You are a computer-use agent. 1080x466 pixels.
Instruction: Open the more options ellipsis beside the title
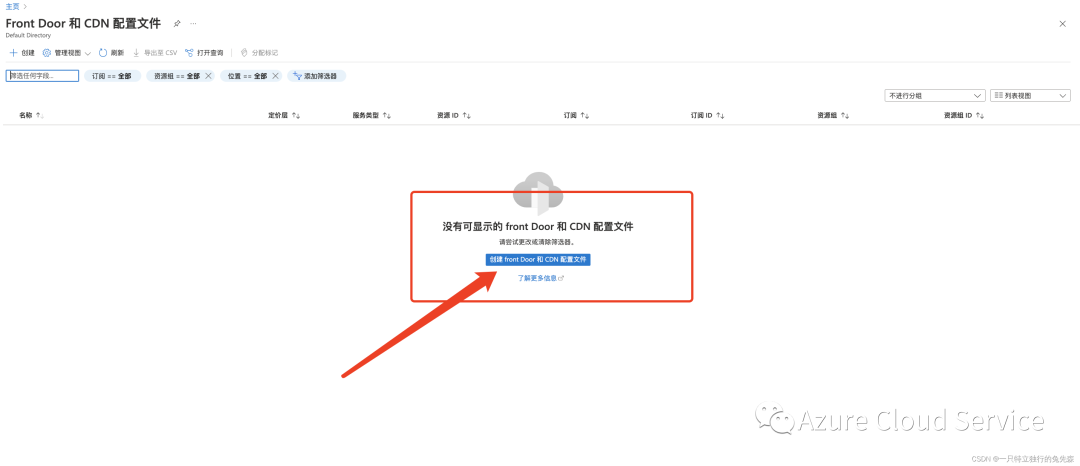(194, 23)
